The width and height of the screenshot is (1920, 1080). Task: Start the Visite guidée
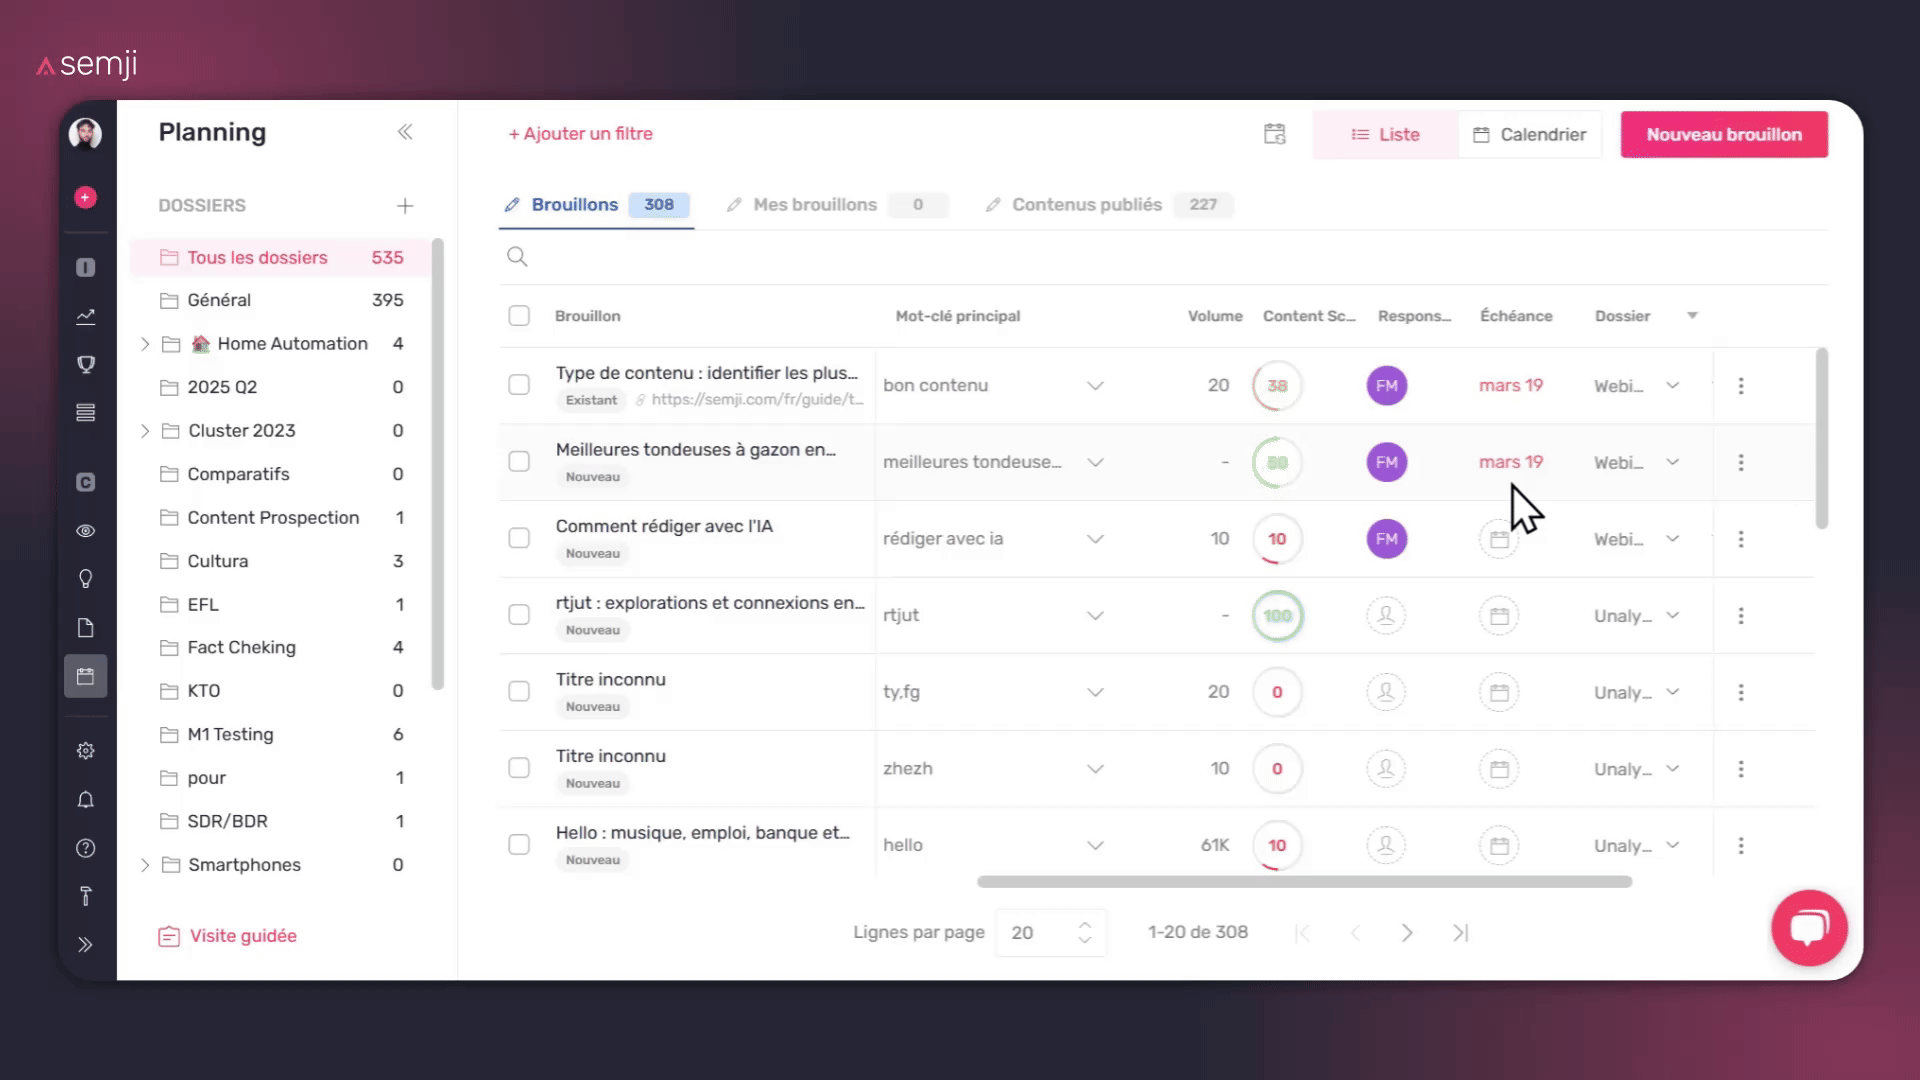pos(228,936)
